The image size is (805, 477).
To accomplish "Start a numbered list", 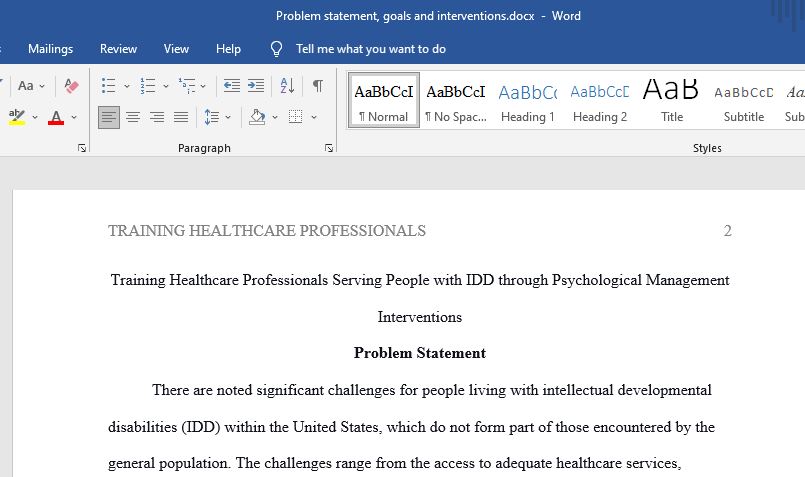I will coord(148,86).
